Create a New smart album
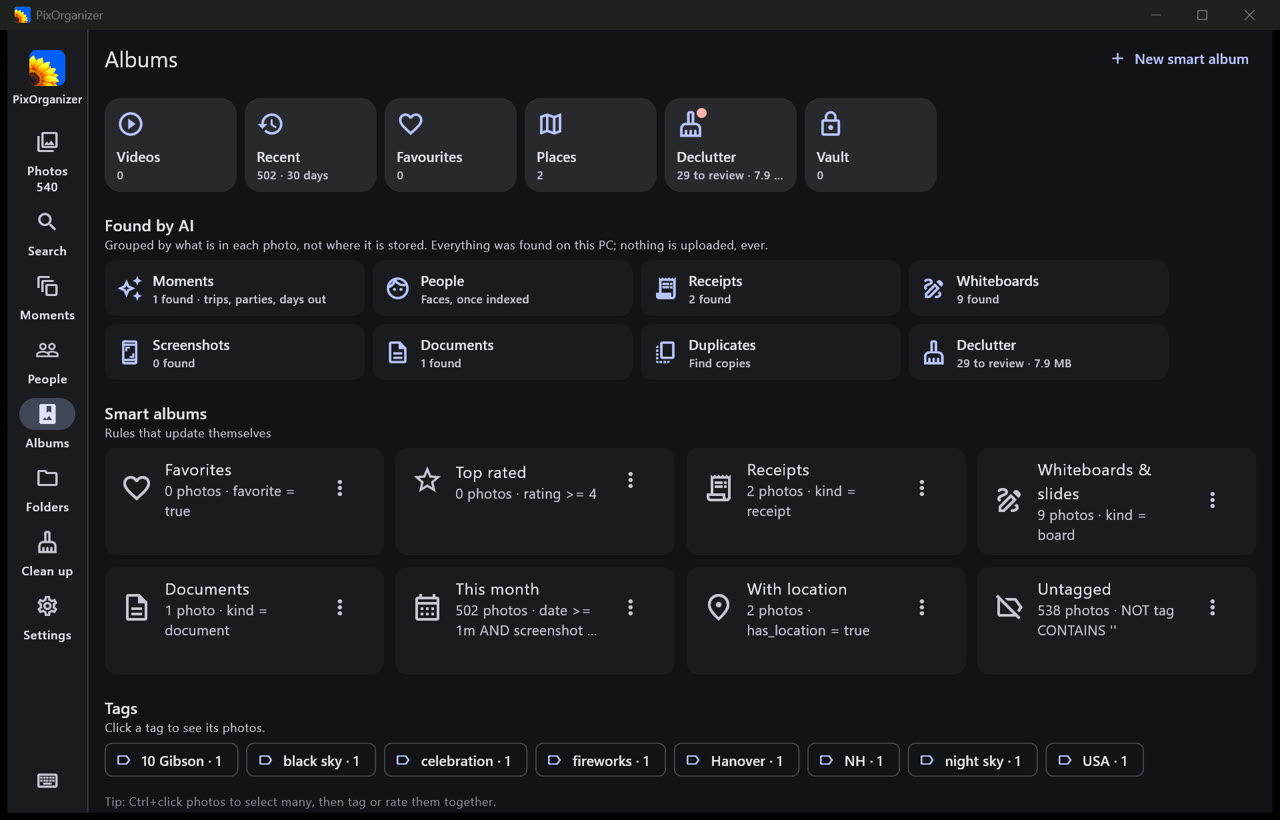 pyautogui.click(x=1180, y=59)
